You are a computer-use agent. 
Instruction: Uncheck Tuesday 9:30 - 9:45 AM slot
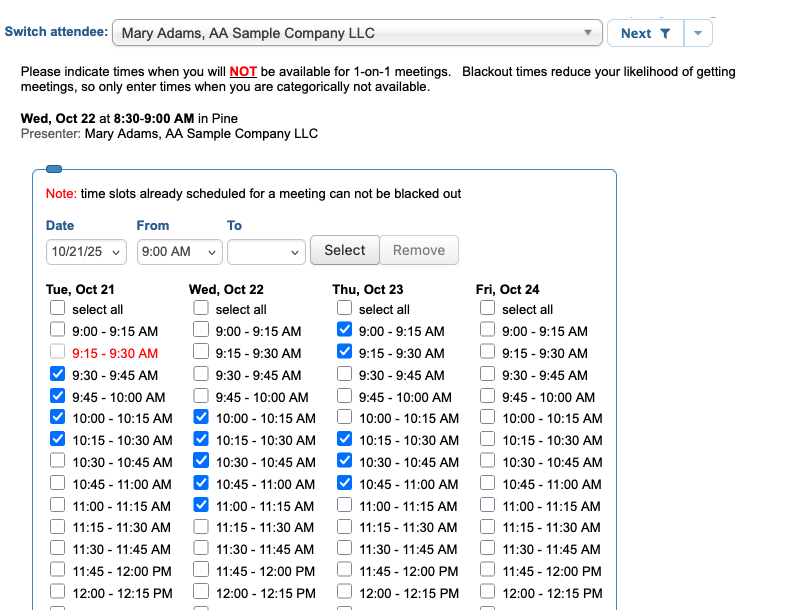pos(58,374)
